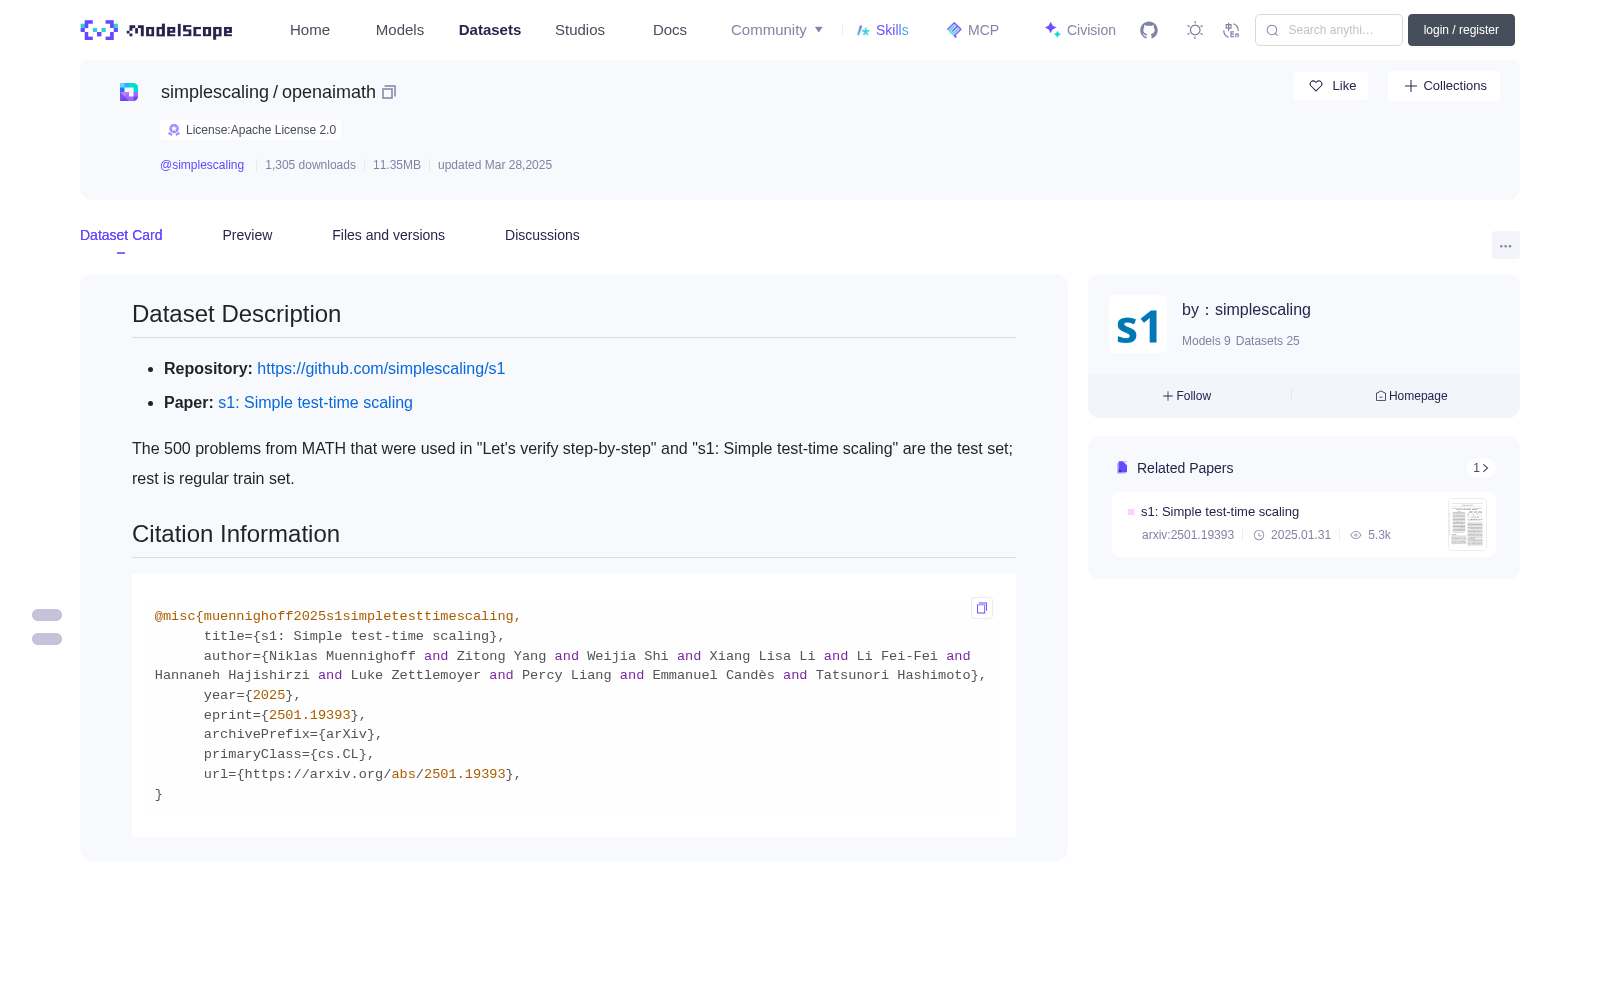Open the GitHub icon link
Screen dimensions: 1600x1000
1149,30
